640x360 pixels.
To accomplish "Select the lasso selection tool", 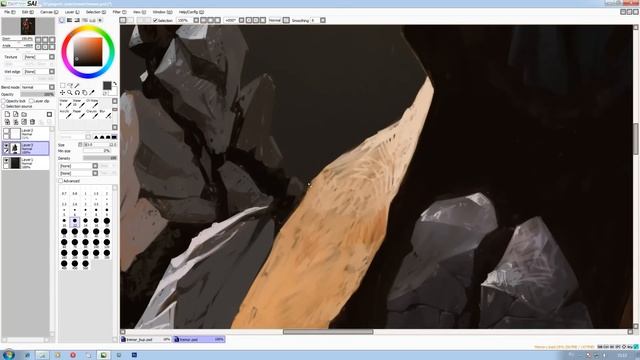I will click(x=70, y=85).
